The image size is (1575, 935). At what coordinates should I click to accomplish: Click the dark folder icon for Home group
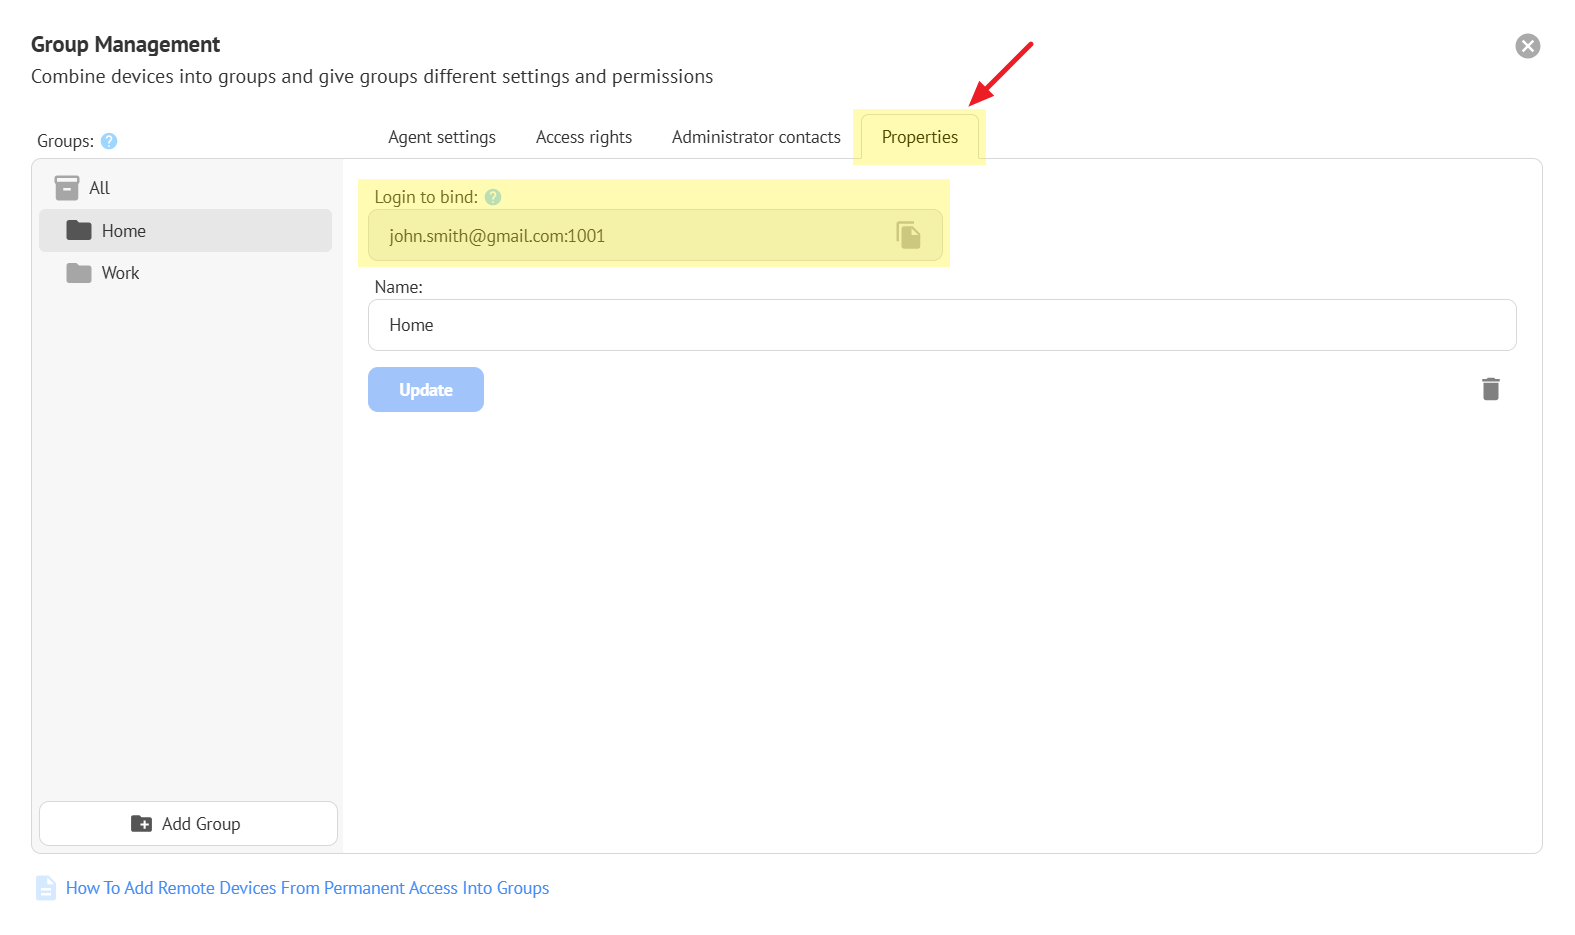point(79,231)
